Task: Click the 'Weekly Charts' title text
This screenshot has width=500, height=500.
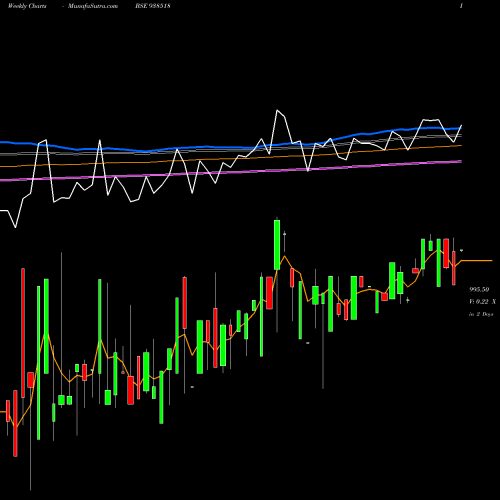Action: pyautogui.click(x=27, y=6)
